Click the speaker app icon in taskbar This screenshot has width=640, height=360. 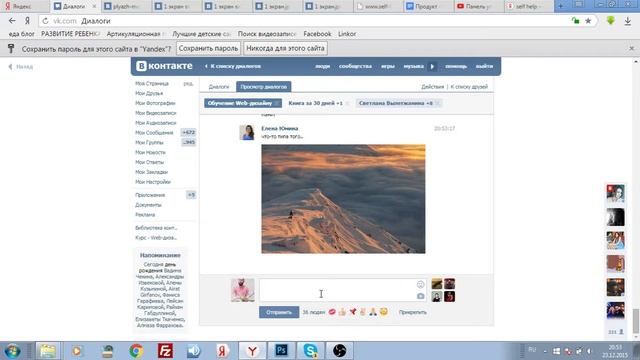coord(194,351)
